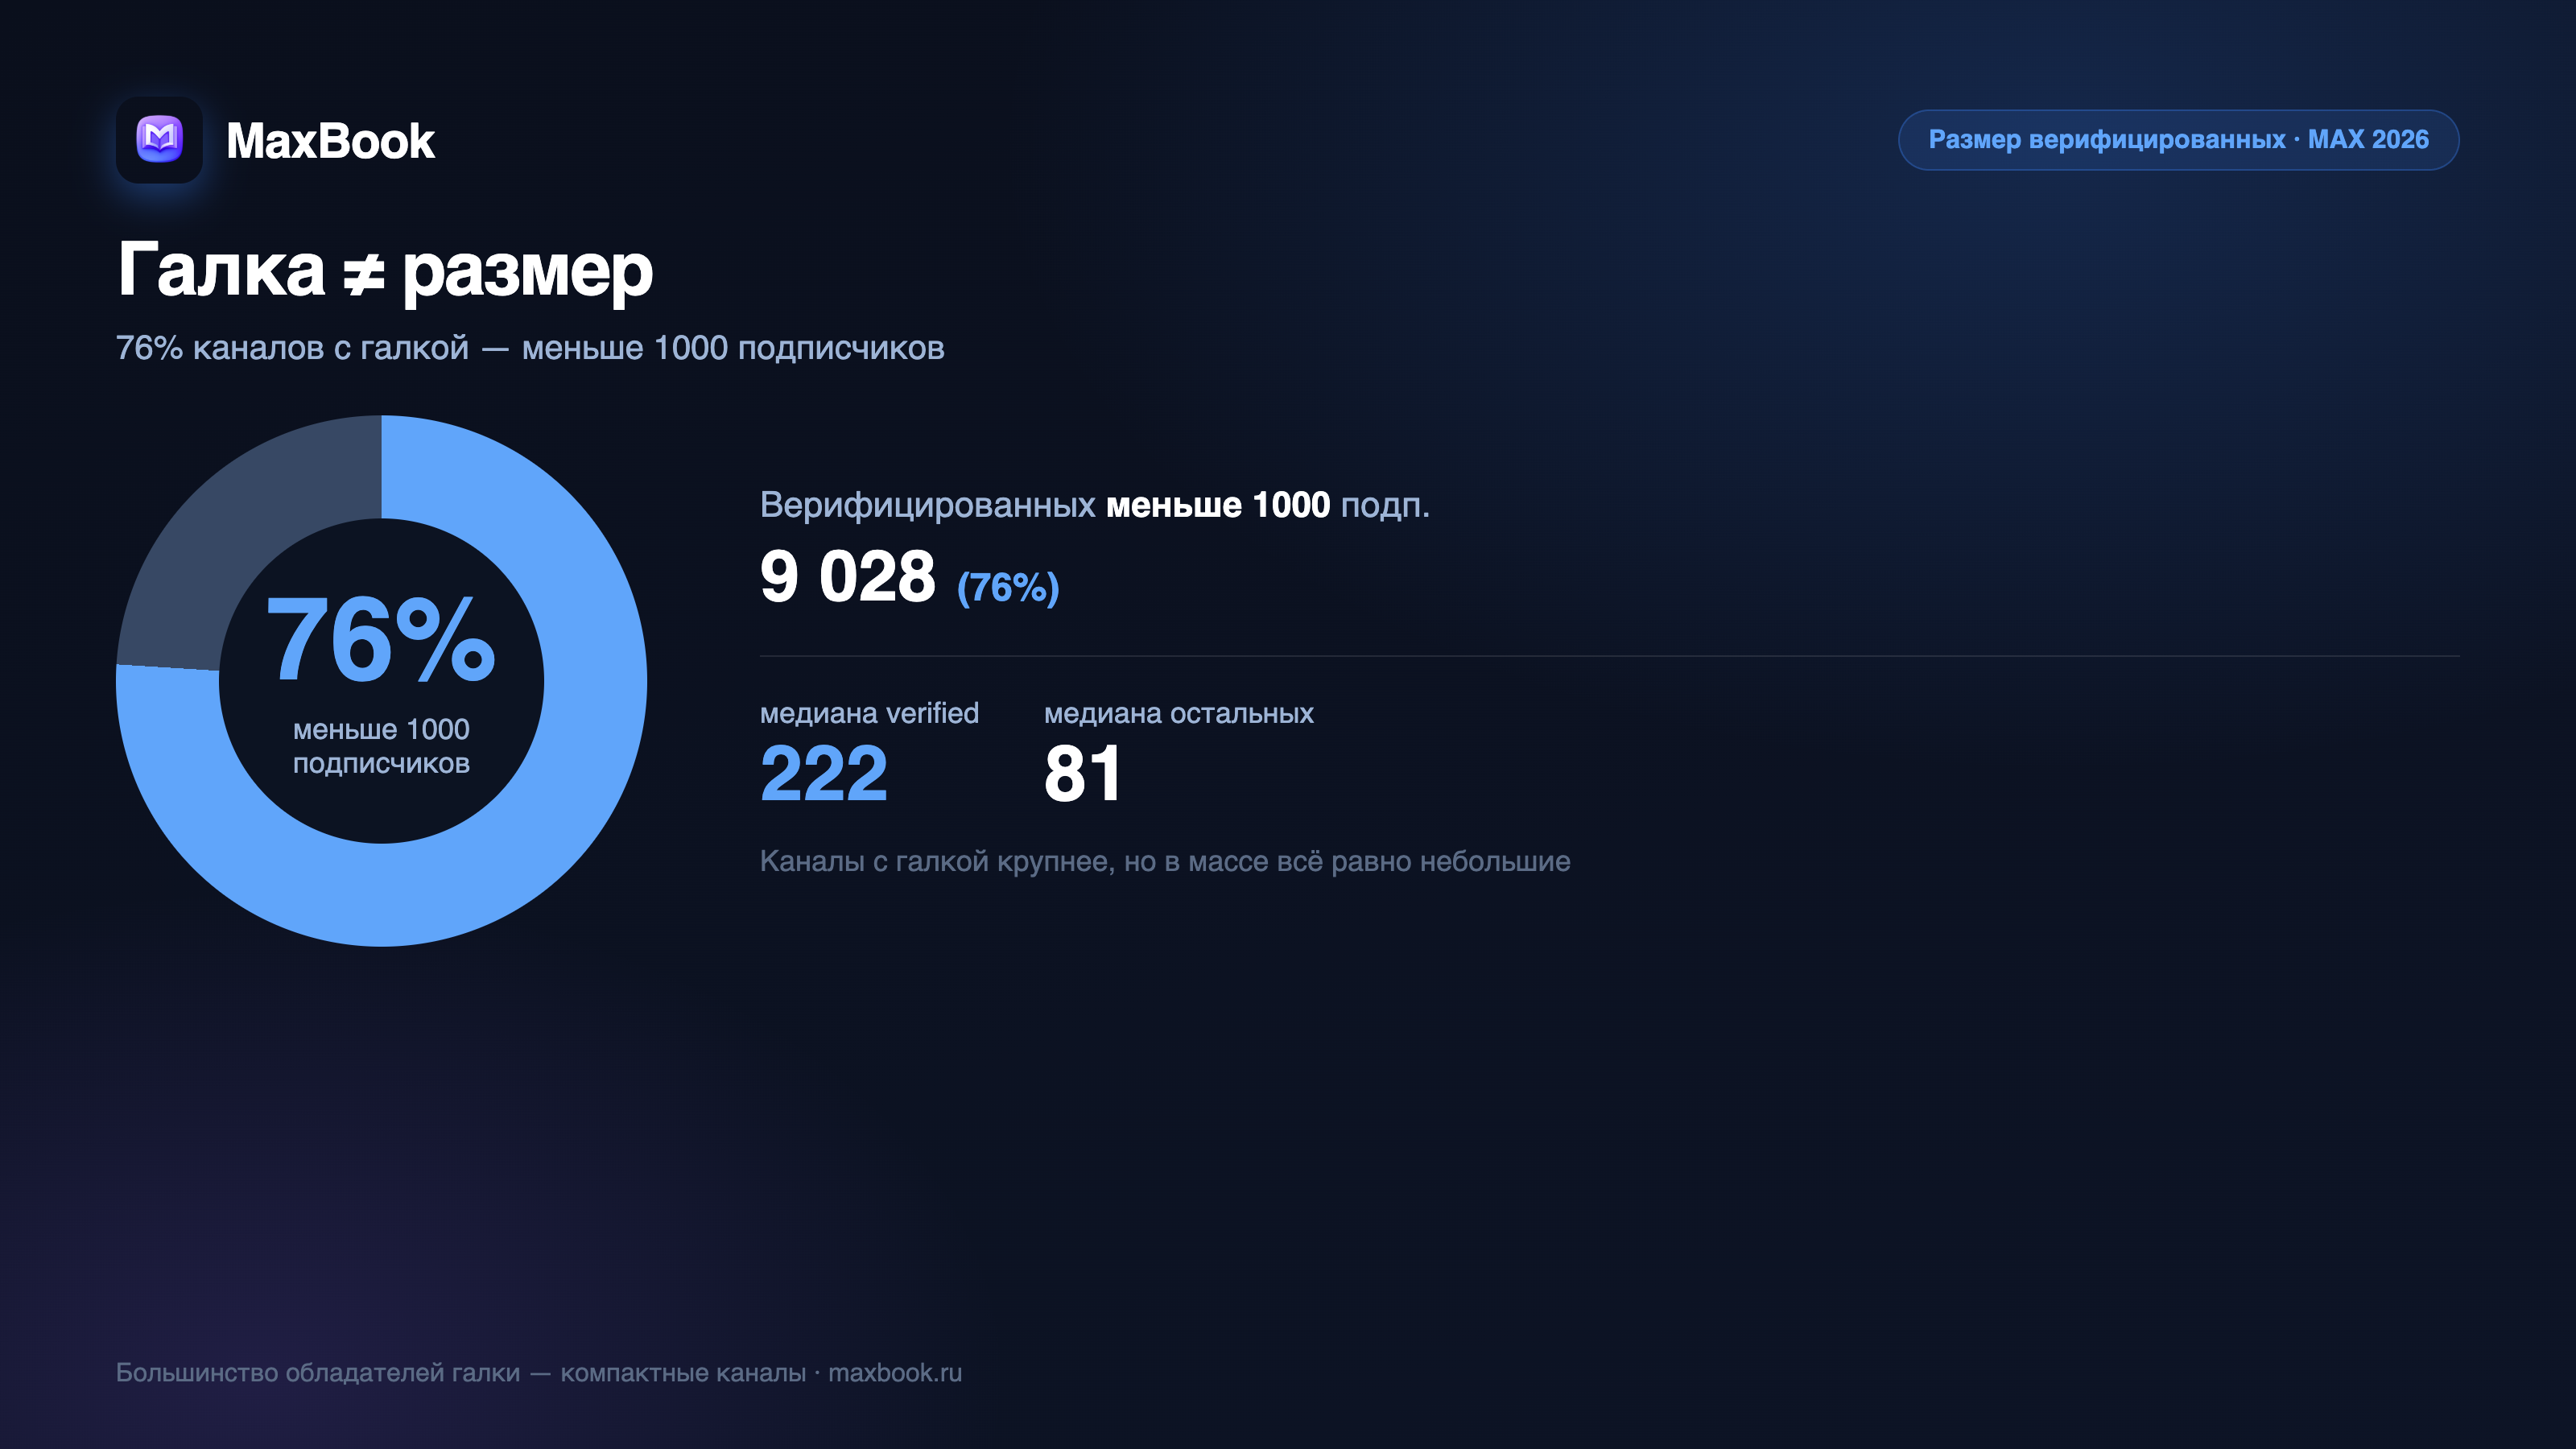Click 'Верифицированных меньше 1000 подп.' heading

point(1095,505)
